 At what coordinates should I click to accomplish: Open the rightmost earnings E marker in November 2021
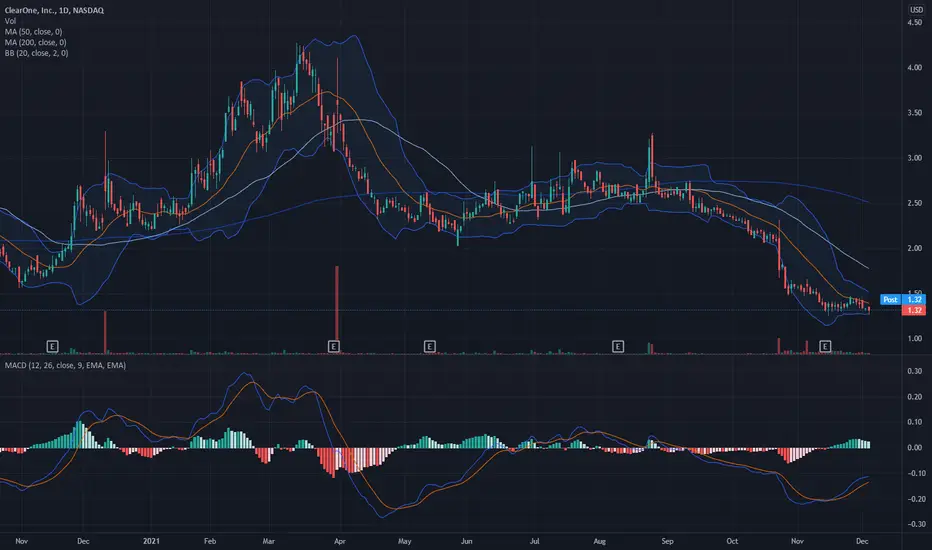coord(825,346)
